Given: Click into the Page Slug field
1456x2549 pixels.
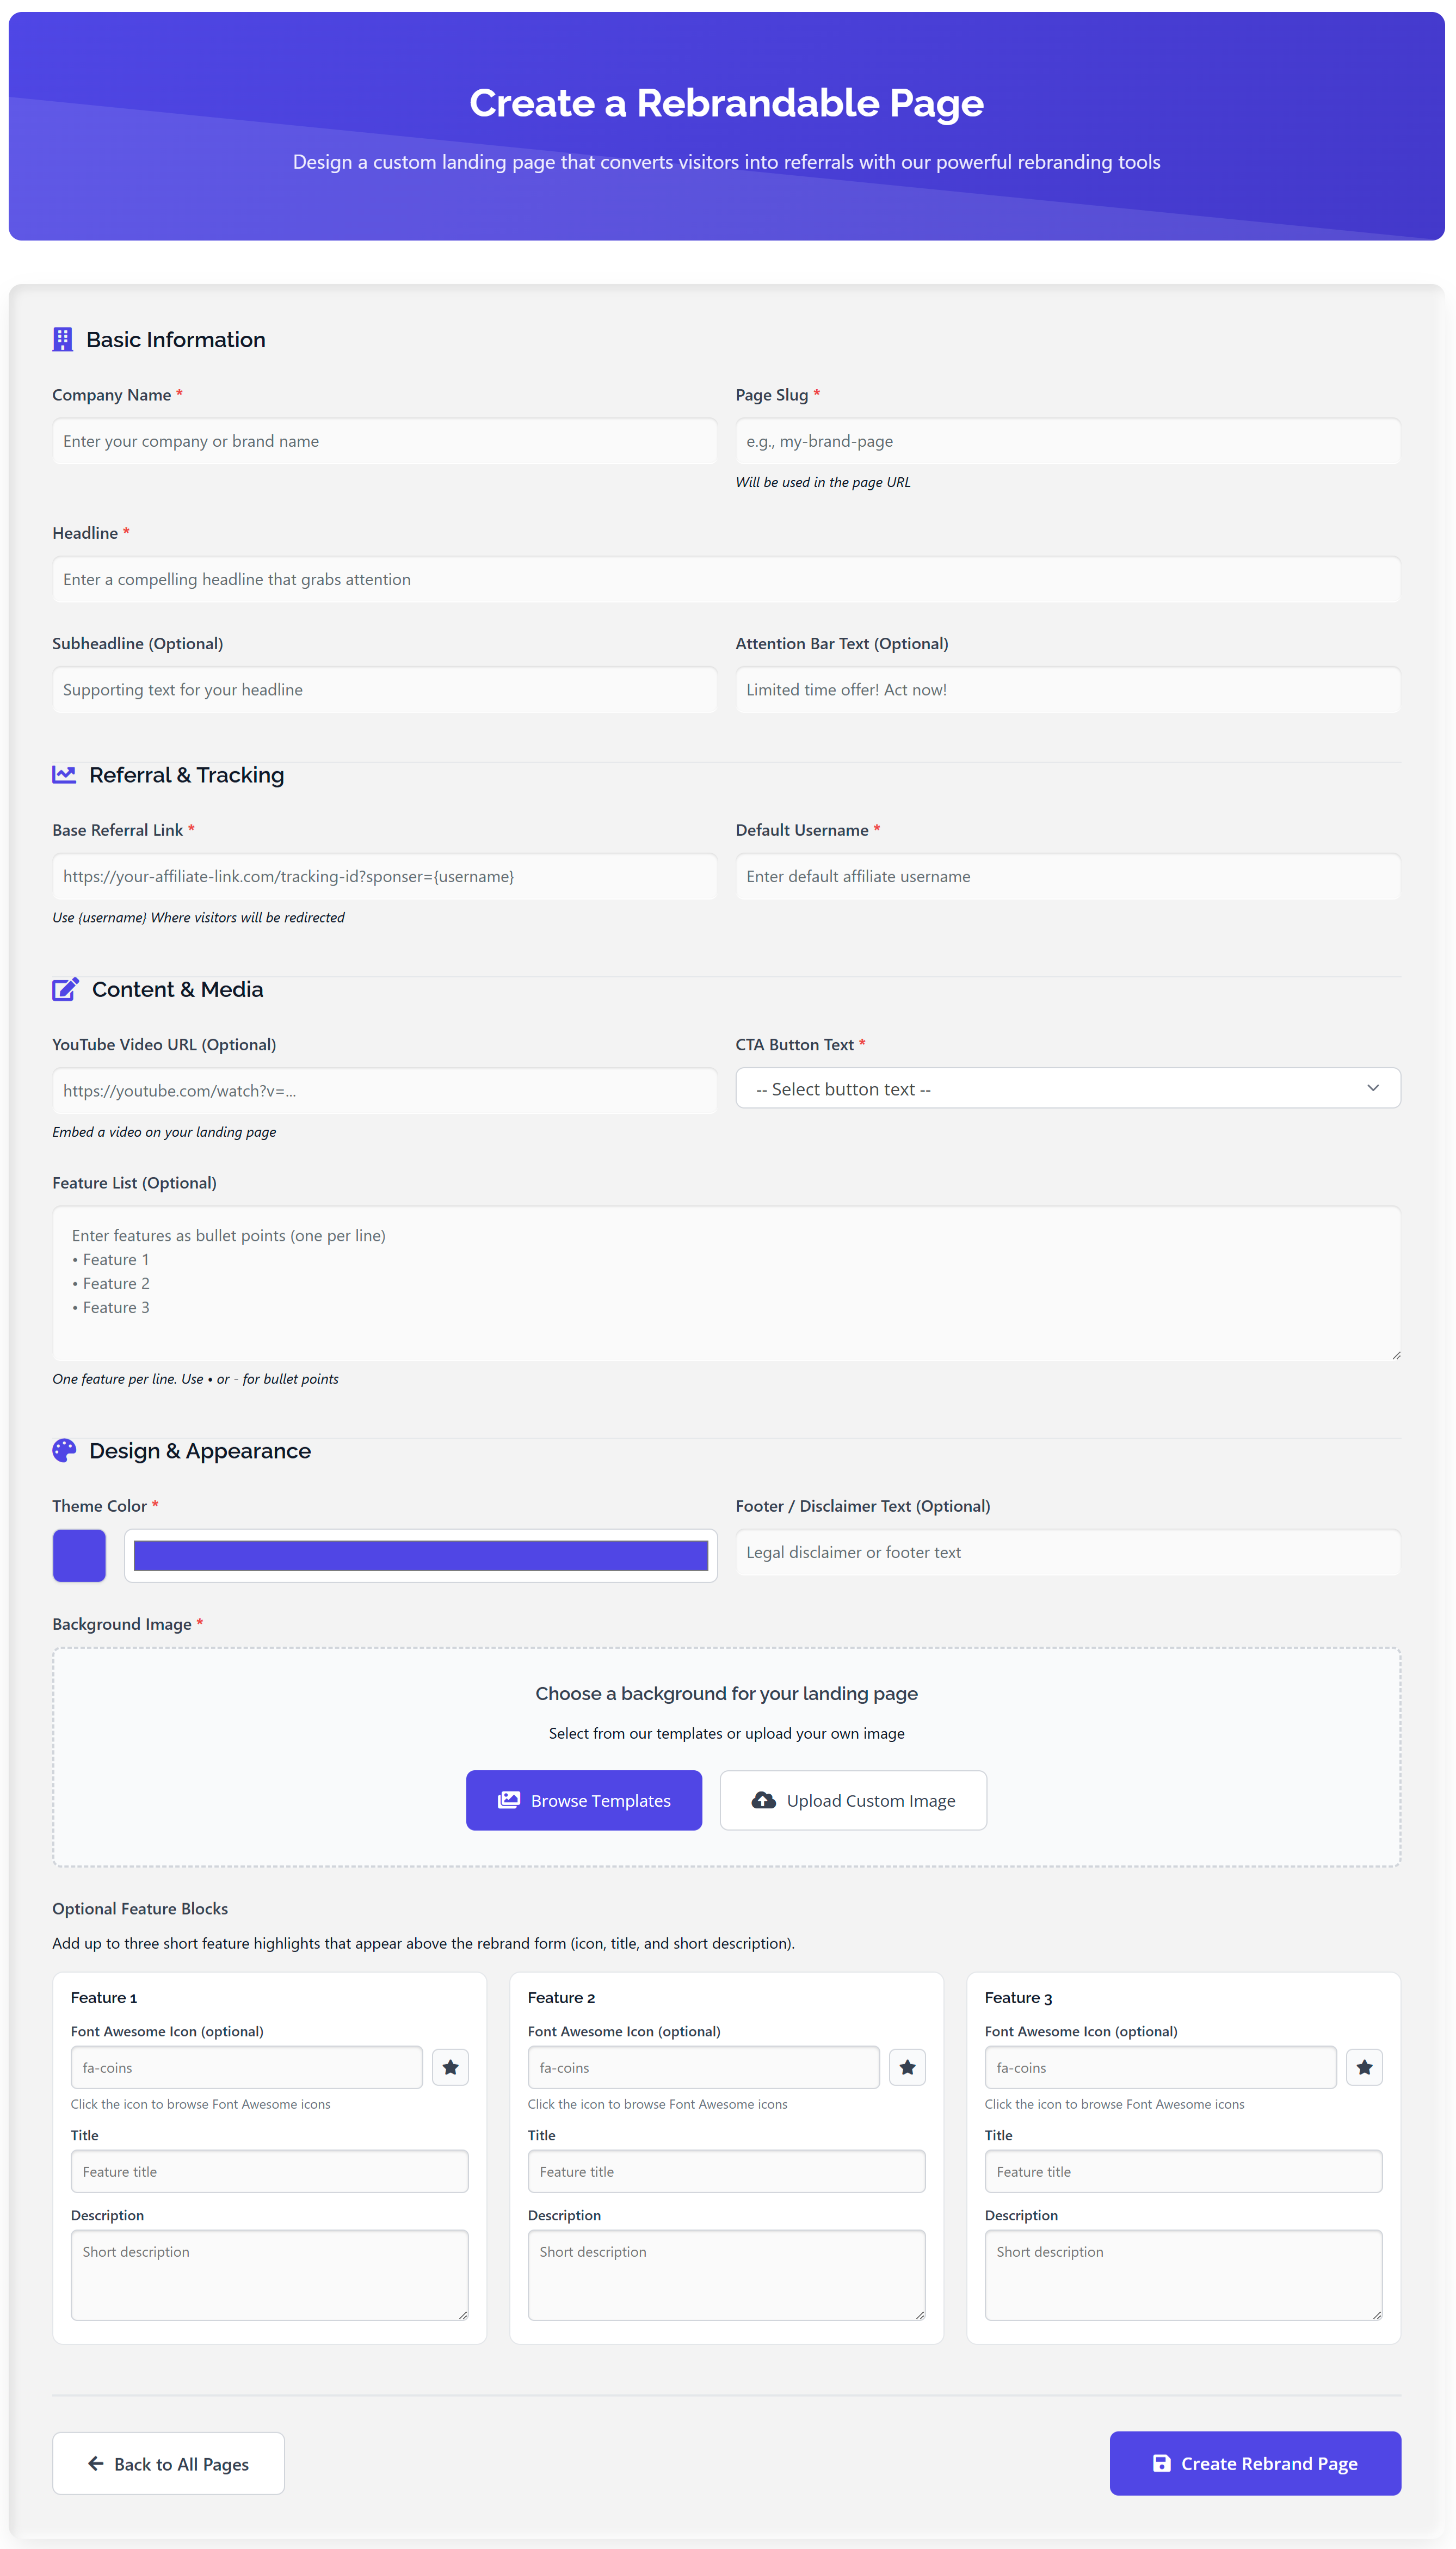Looking at the screenshot, I should tap(1067, 441).
